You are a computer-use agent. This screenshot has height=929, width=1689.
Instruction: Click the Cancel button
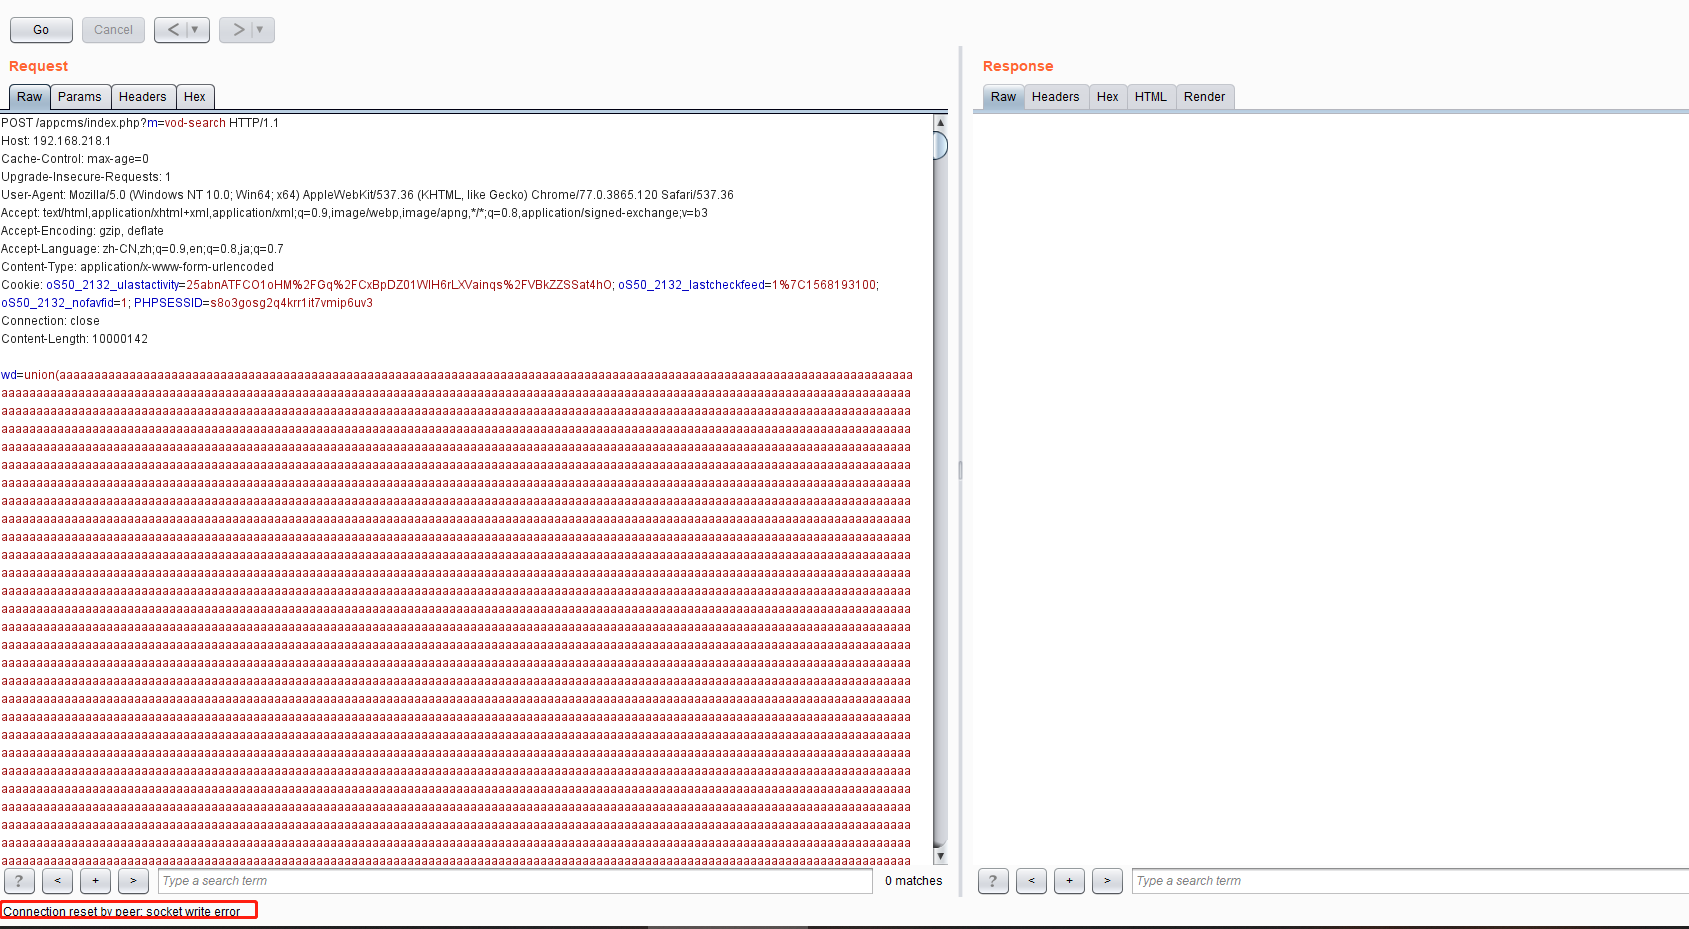tap(113, 30)
